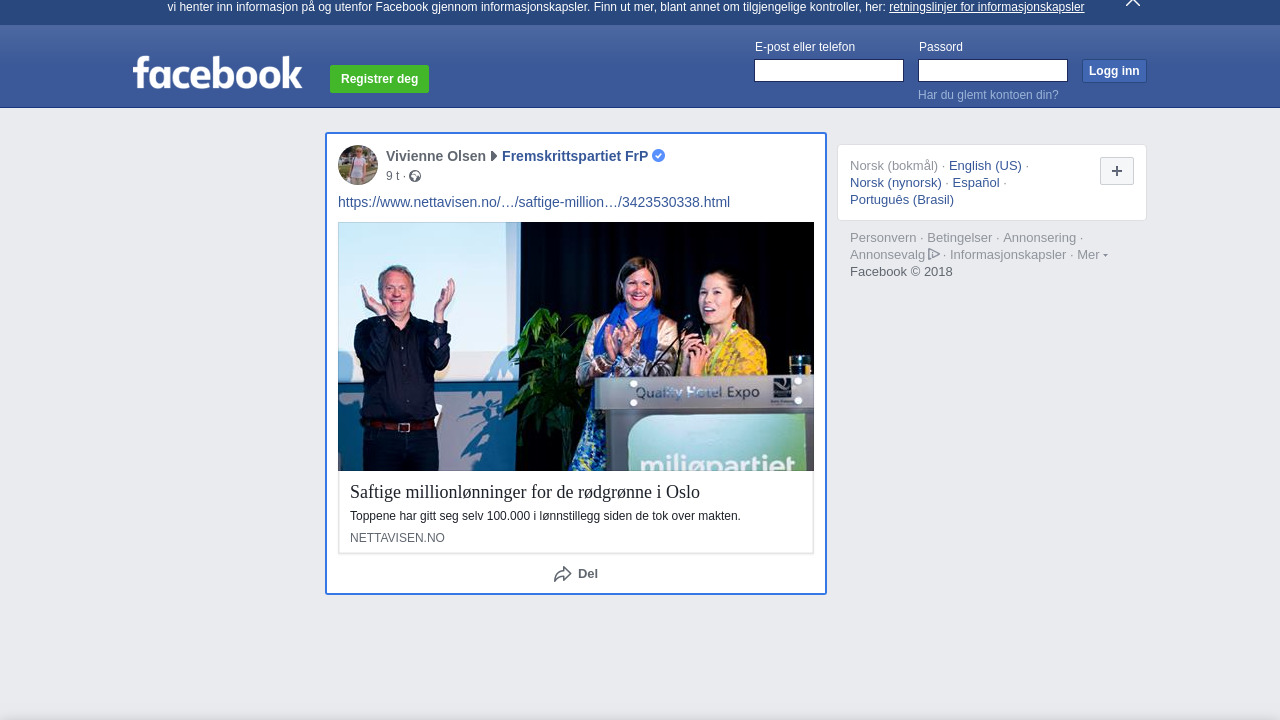
Task: Expand the Mer footer dropdown
Action: (1092, 255)
